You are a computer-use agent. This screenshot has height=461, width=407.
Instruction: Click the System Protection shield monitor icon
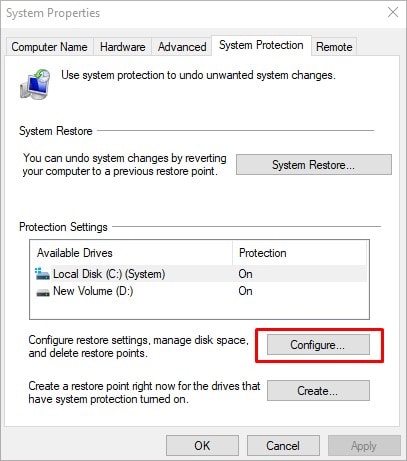pyautogui.click(x=35, y=84)
